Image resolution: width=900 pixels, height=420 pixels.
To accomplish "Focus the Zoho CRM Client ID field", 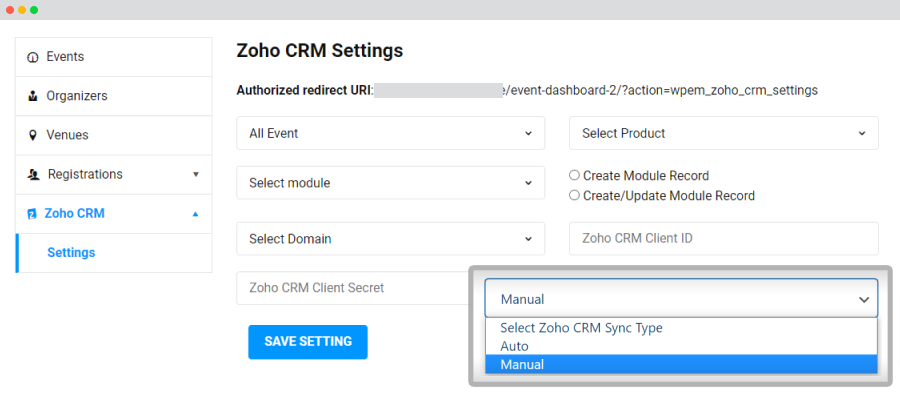I will click(x=723, y=239).
